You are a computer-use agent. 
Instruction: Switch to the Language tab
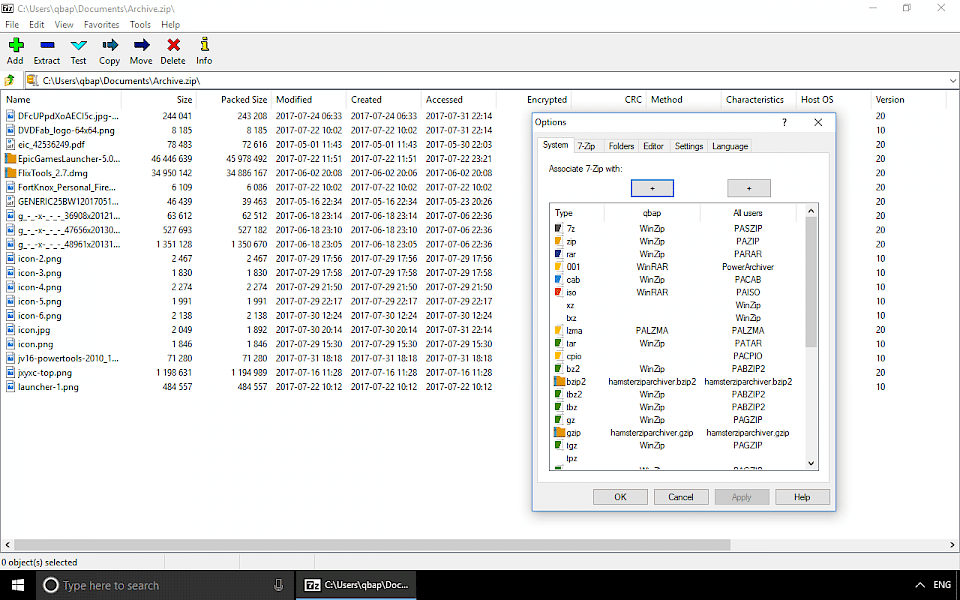click(x=730, y=146)
